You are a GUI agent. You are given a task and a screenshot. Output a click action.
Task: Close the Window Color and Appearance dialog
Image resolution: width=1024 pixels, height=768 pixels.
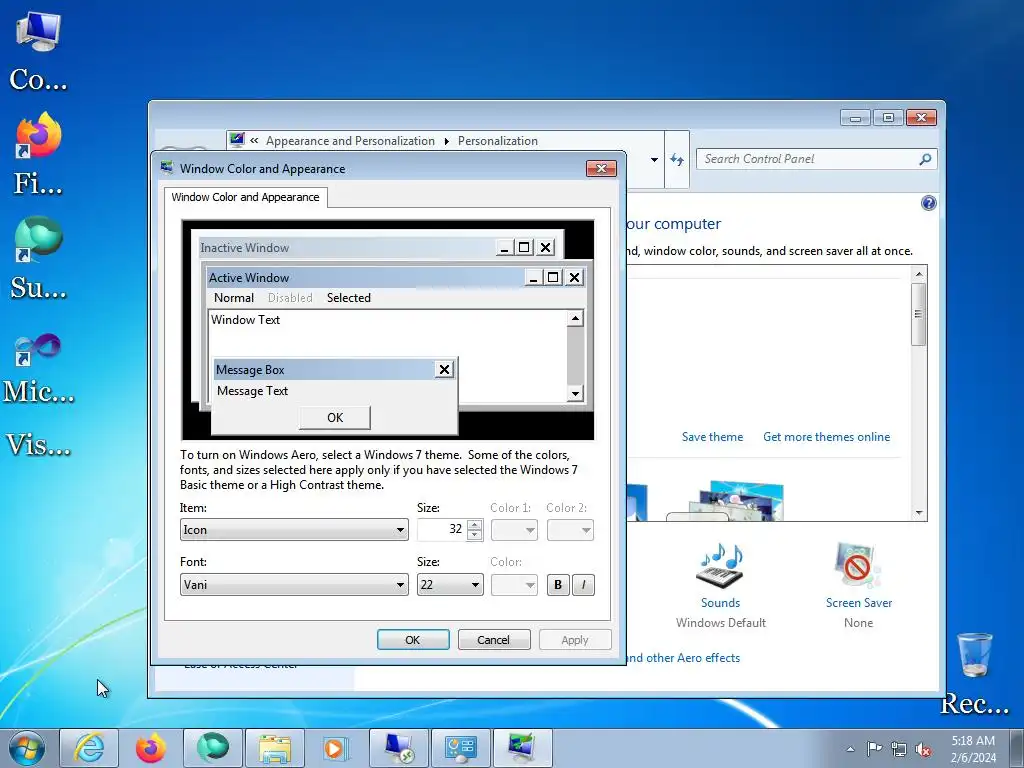[601, 168]
